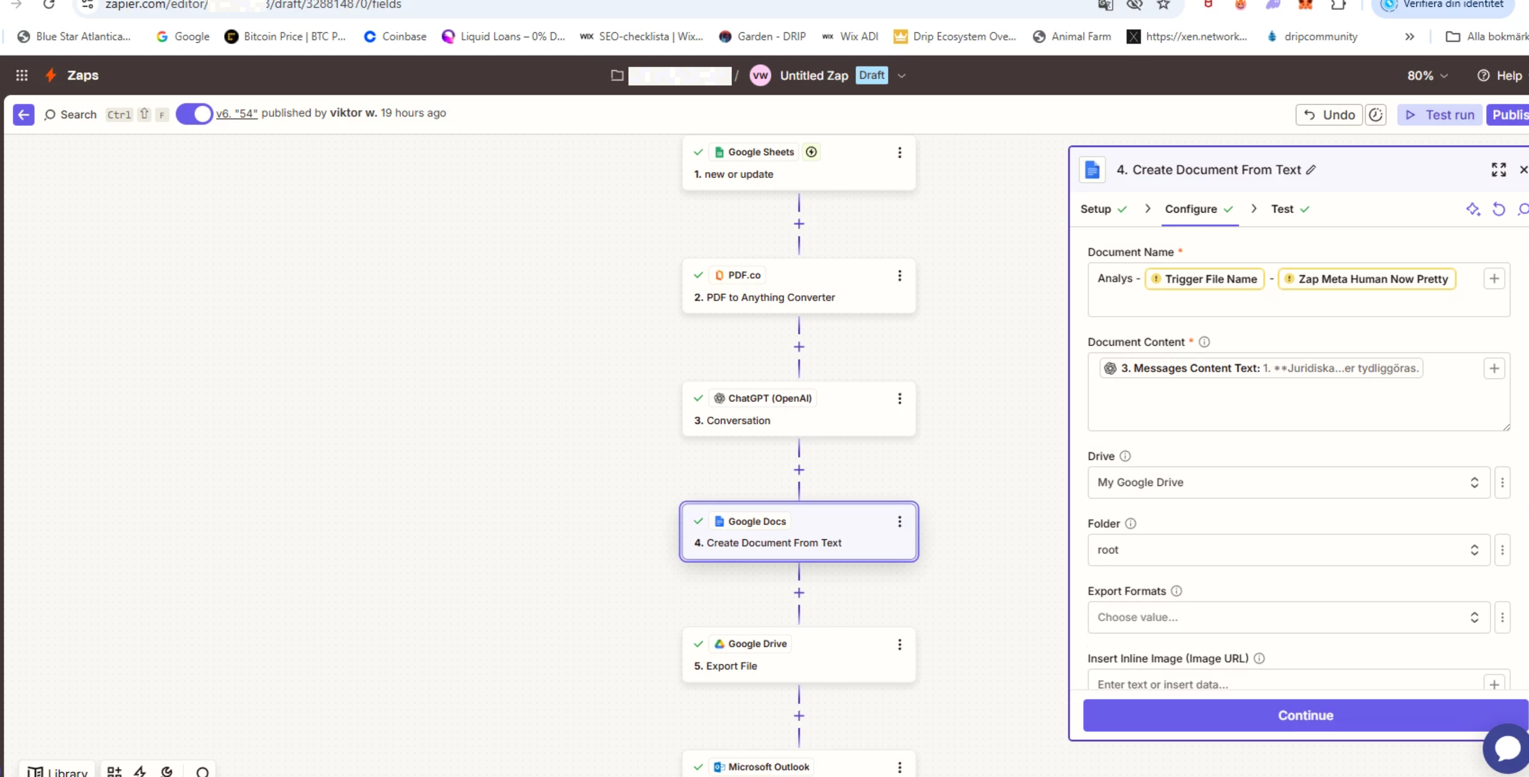The width and height of the screenshot is (1529, 777).
Task: Click the Test run button
Action: (1440, 115)
